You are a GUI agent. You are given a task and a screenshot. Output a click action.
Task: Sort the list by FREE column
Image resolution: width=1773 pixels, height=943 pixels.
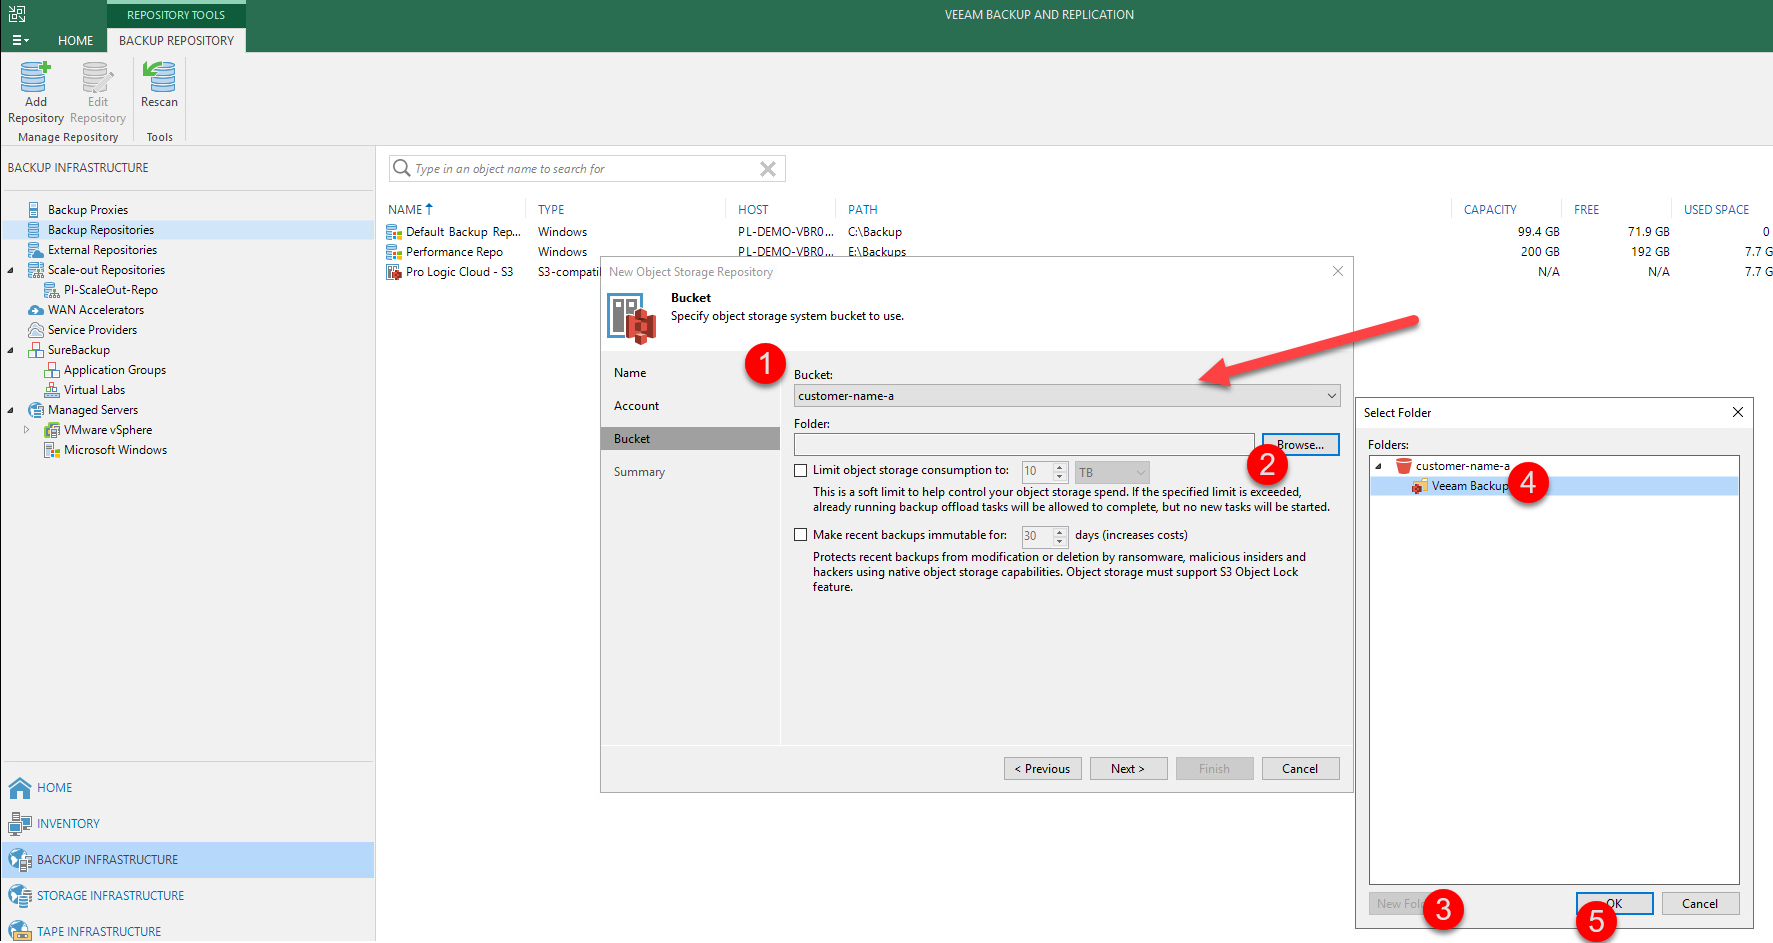(1586, 210)
